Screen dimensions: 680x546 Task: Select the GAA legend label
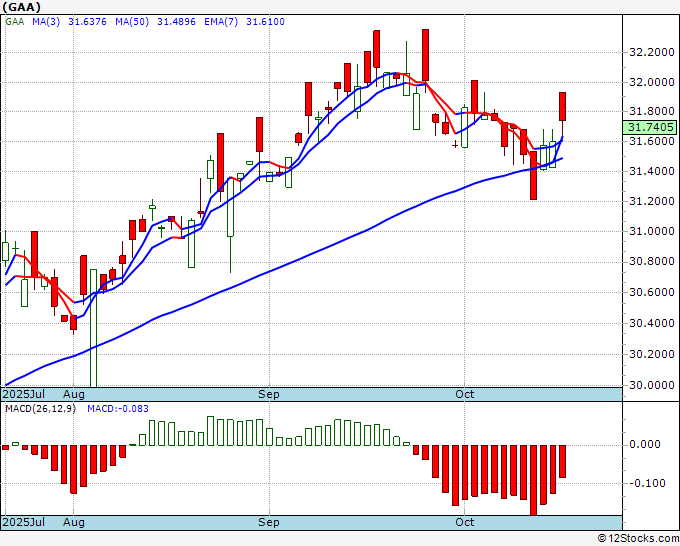[x=14, y=22]
